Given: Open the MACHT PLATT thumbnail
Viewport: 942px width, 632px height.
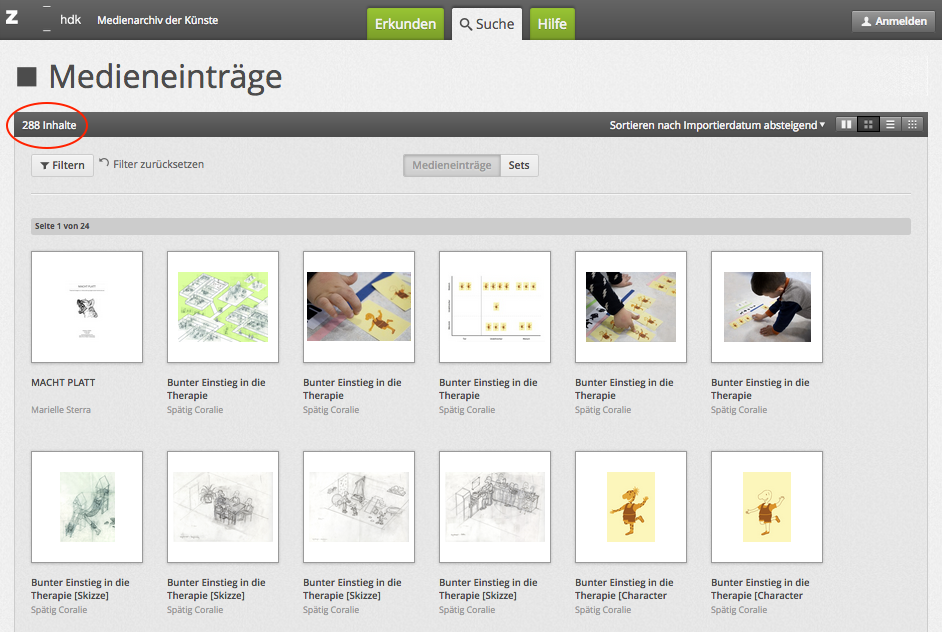Looking at the screenshot, I should (87, 307).
